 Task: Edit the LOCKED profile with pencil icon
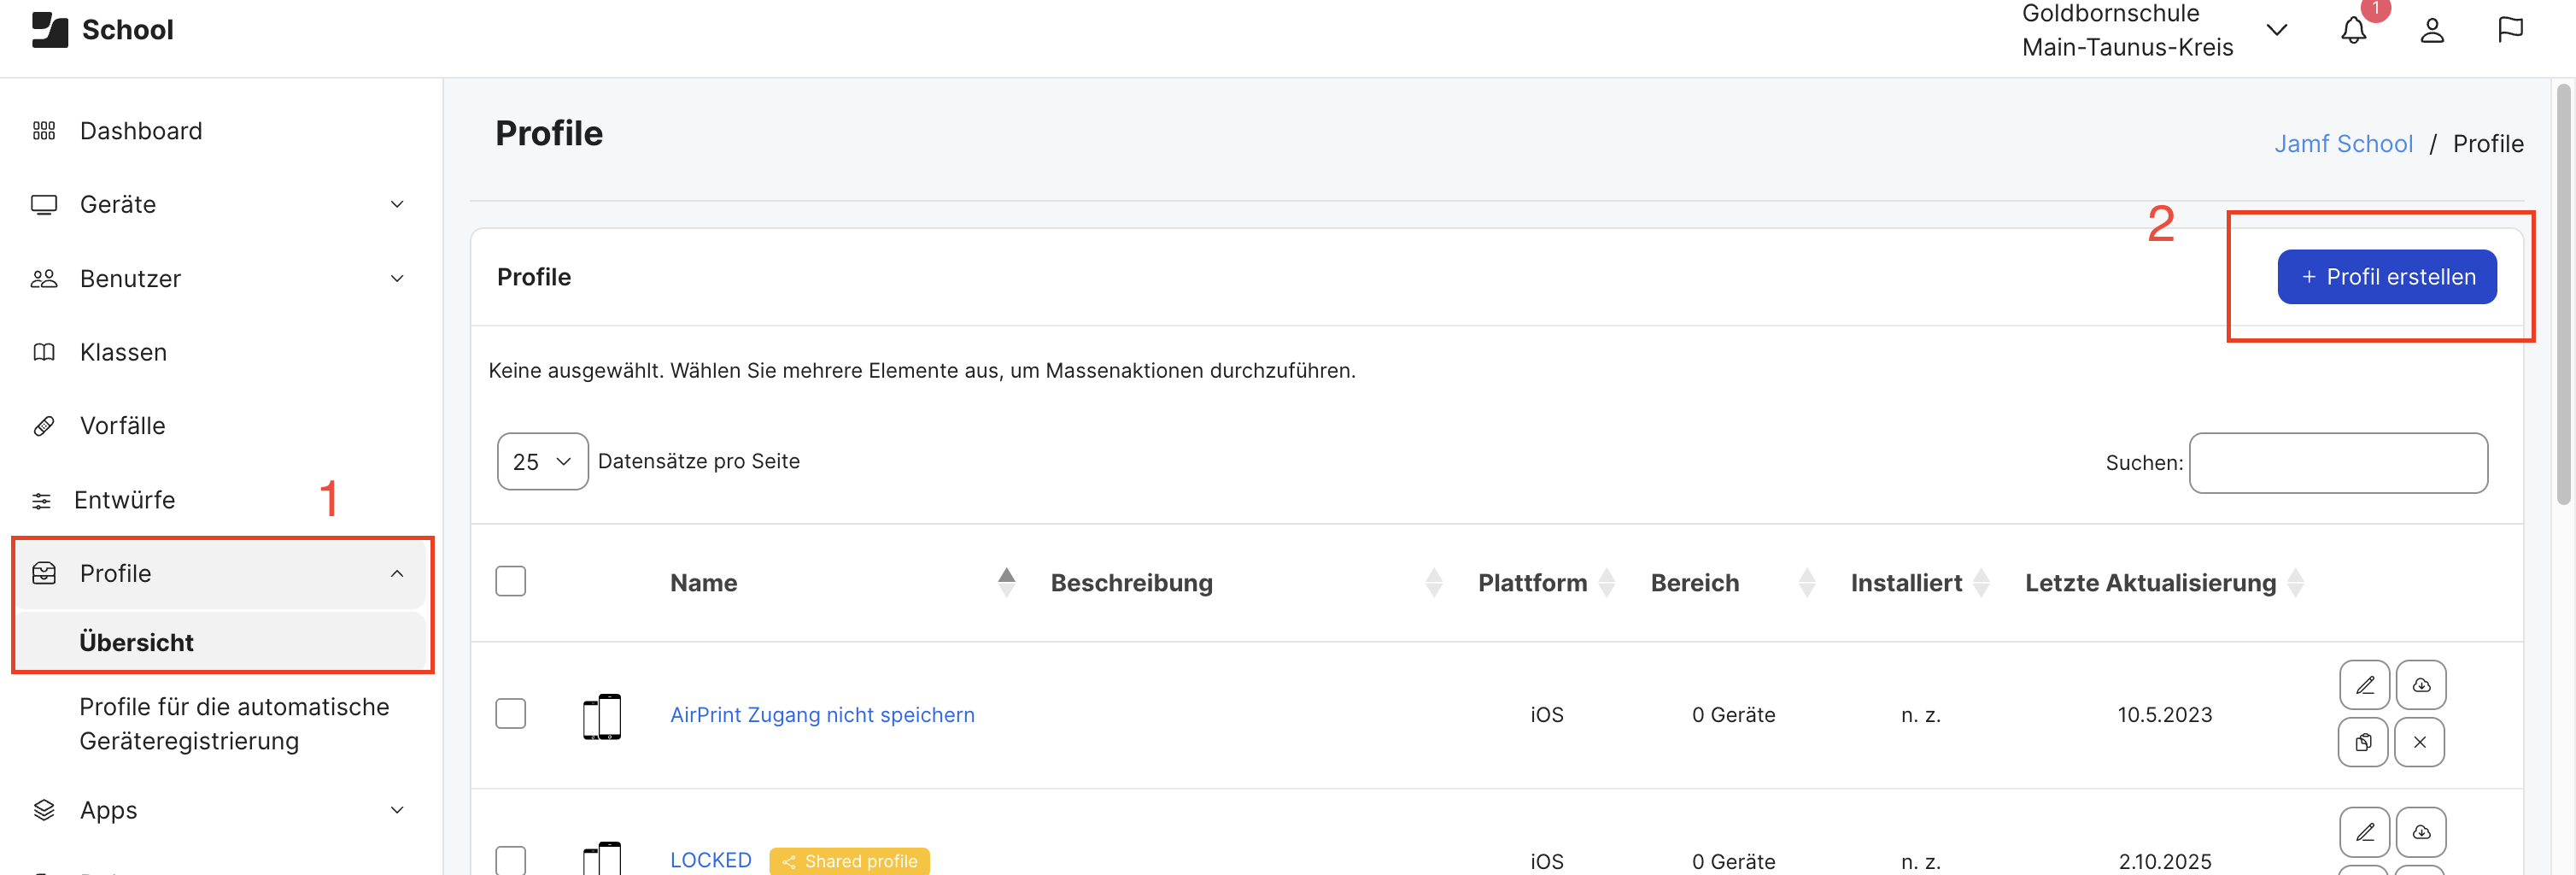tap(2364, 832)
